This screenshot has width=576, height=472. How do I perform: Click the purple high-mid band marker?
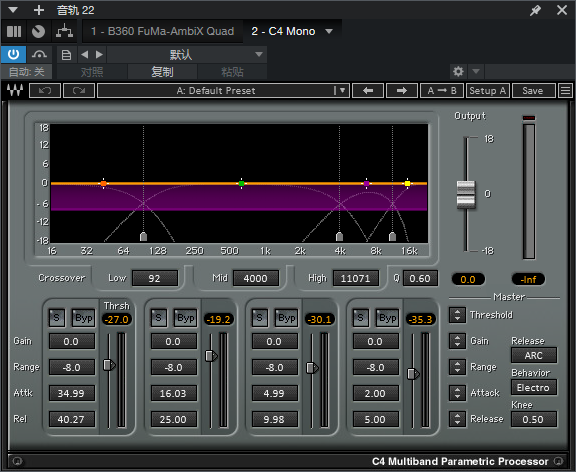(x=367, y=183)
